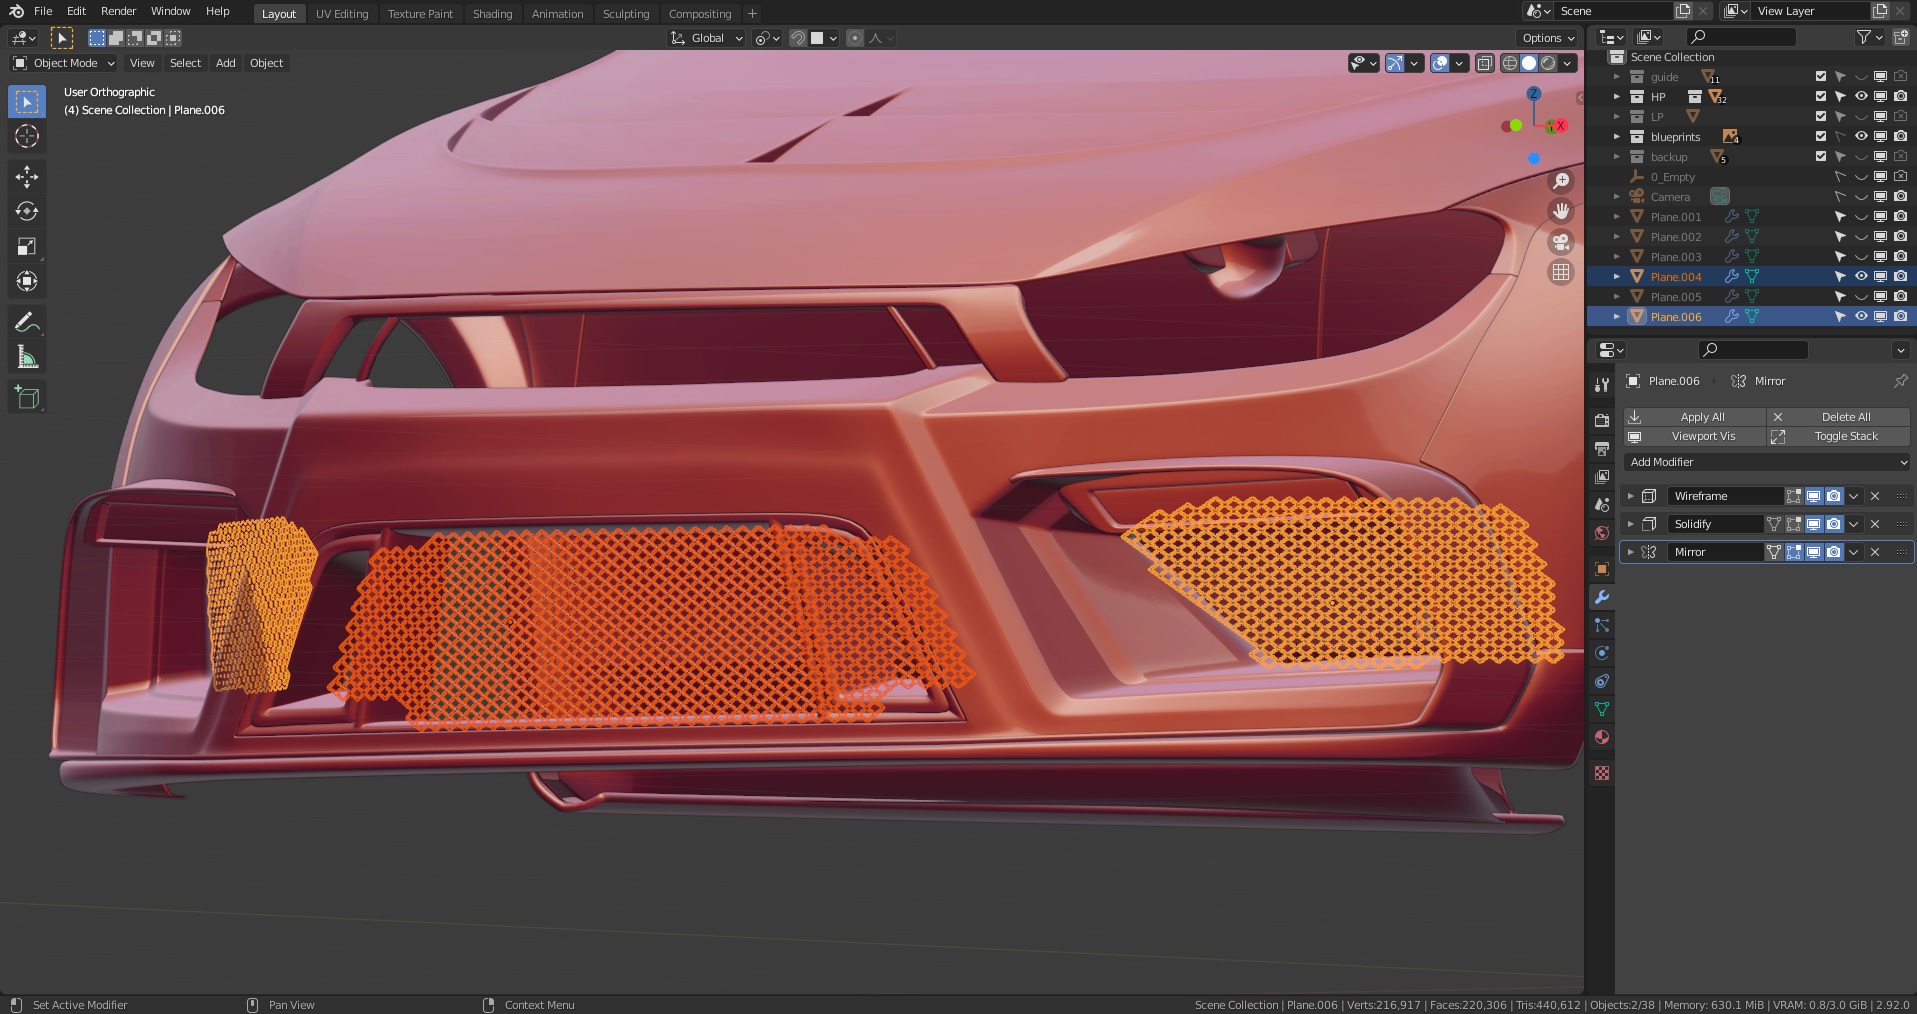This screenshot has width=1917, height=1014.
Task: Open the Tool properties tab
Action: point(1602,385)
